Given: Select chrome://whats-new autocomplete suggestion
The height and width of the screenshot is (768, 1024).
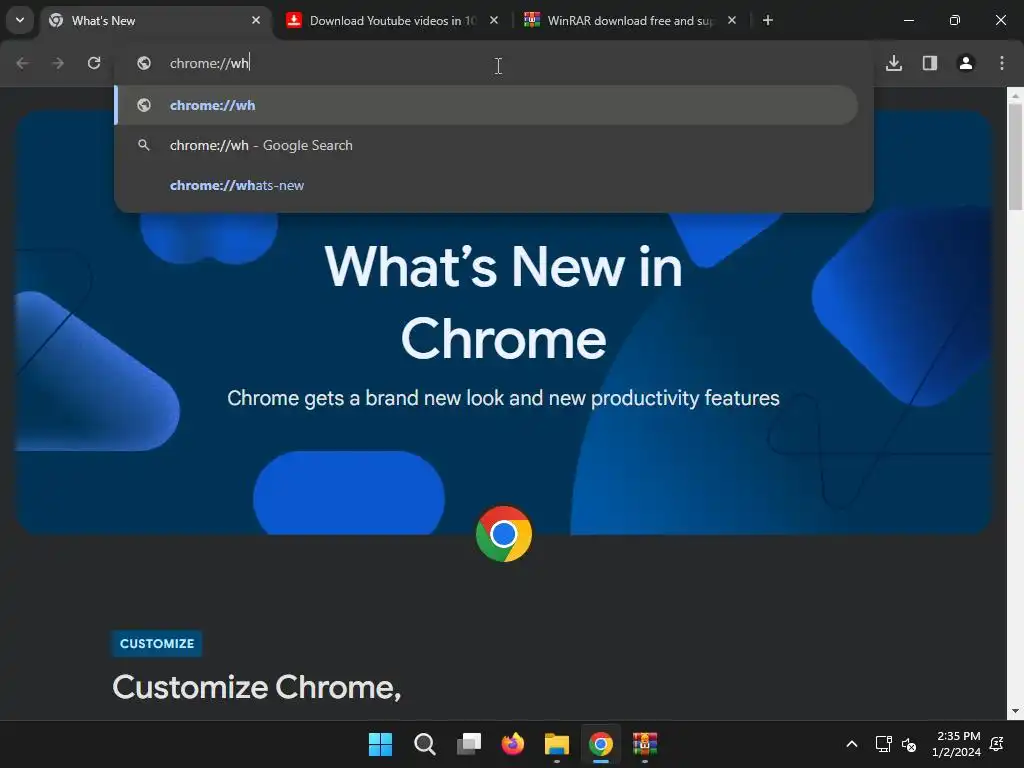Looking at the screenshot, I should pyautogui.click(x=487, y=185).
